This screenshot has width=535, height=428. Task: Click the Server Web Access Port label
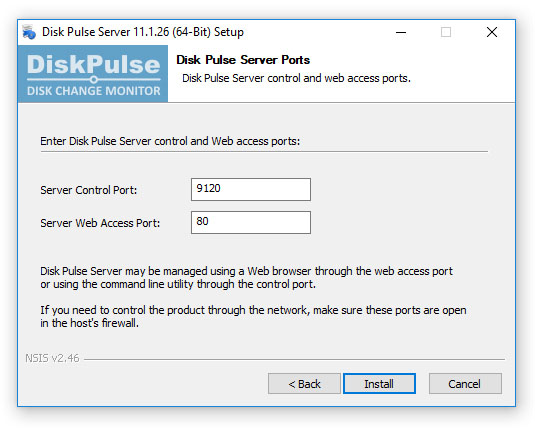[100, 223]
